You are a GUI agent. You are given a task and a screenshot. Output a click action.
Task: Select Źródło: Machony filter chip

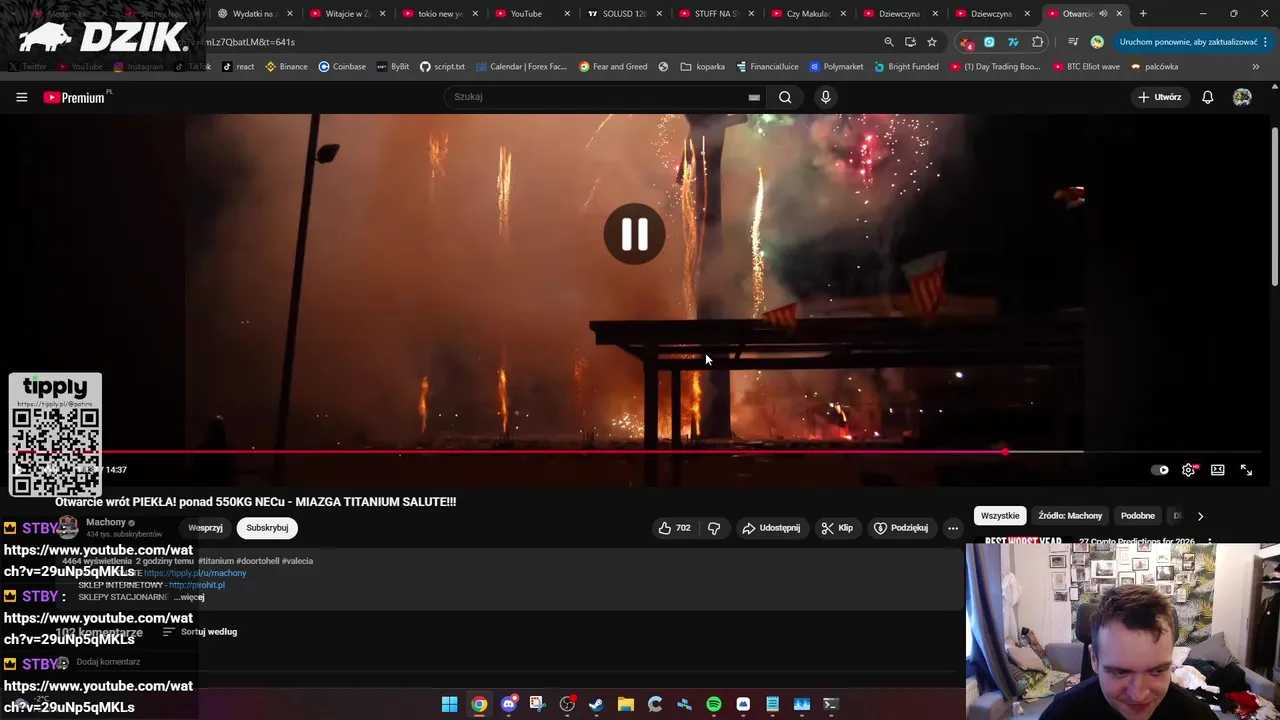tap(1070, 516)
